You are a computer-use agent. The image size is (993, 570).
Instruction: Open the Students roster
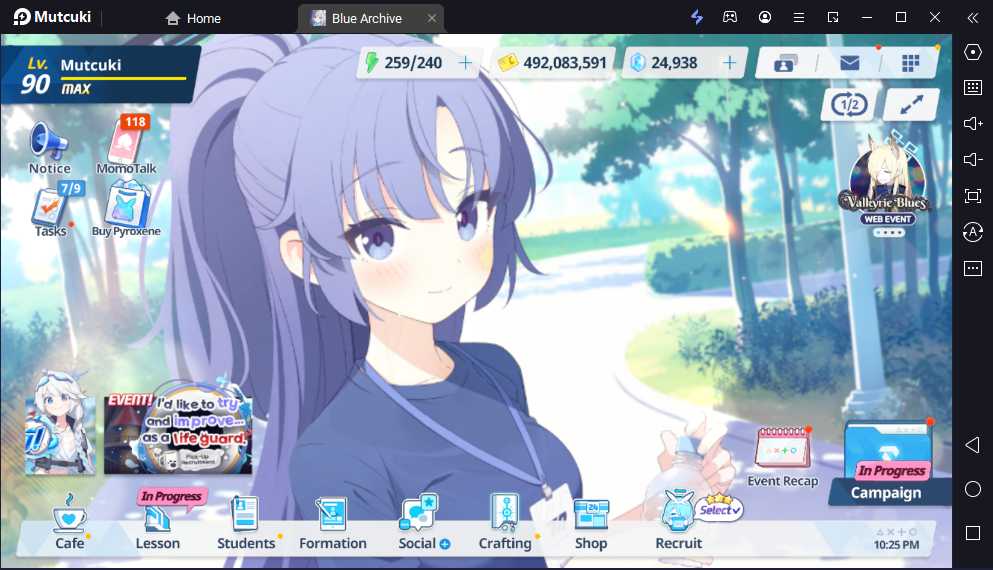[246, 523]
